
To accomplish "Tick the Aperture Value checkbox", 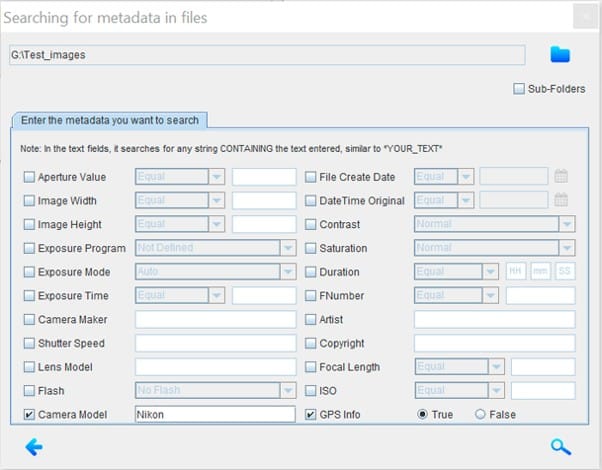I will [x=28, y=177].
